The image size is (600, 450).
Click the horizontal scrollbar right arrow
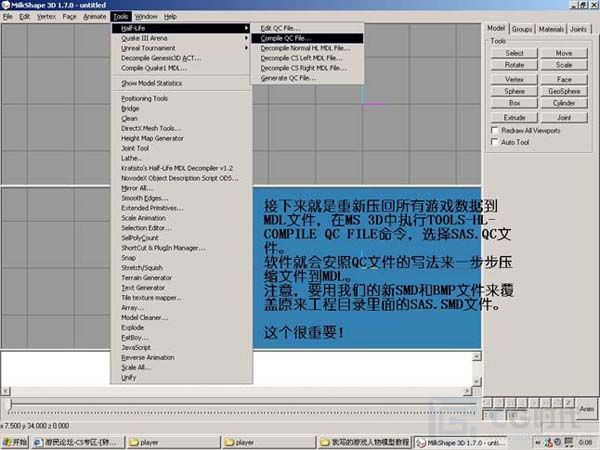[x=467, y=391]
